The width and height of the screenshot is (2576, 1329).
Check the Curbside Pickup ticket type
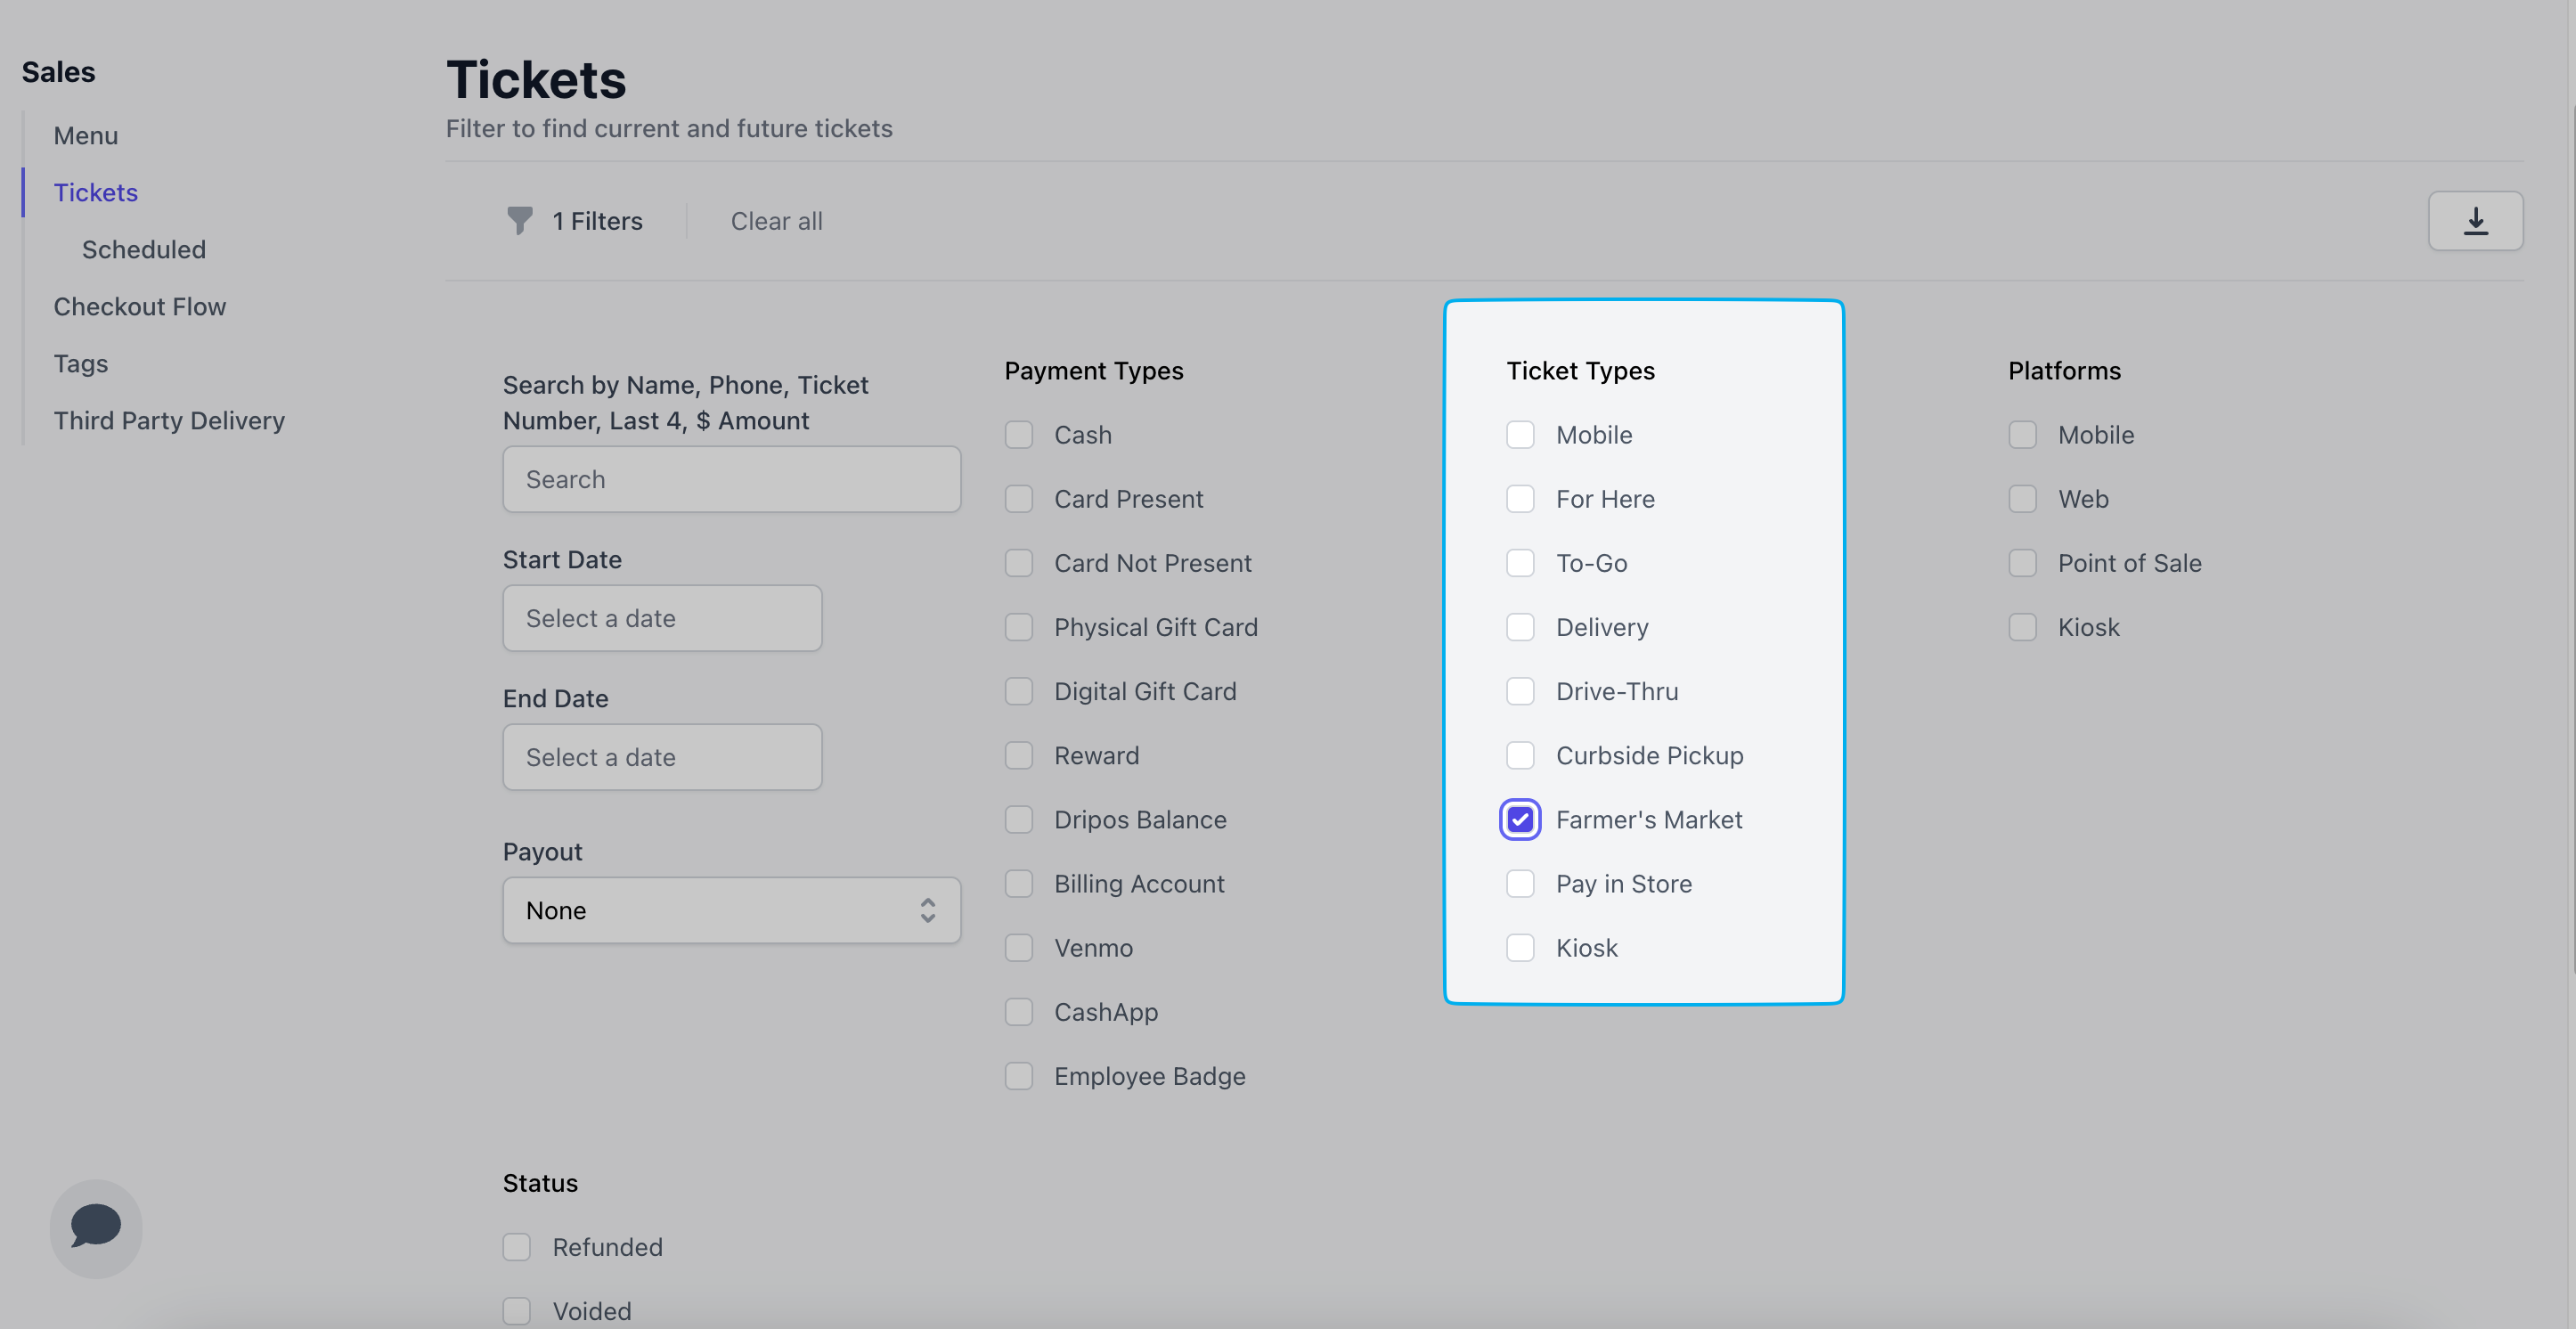1519,756
